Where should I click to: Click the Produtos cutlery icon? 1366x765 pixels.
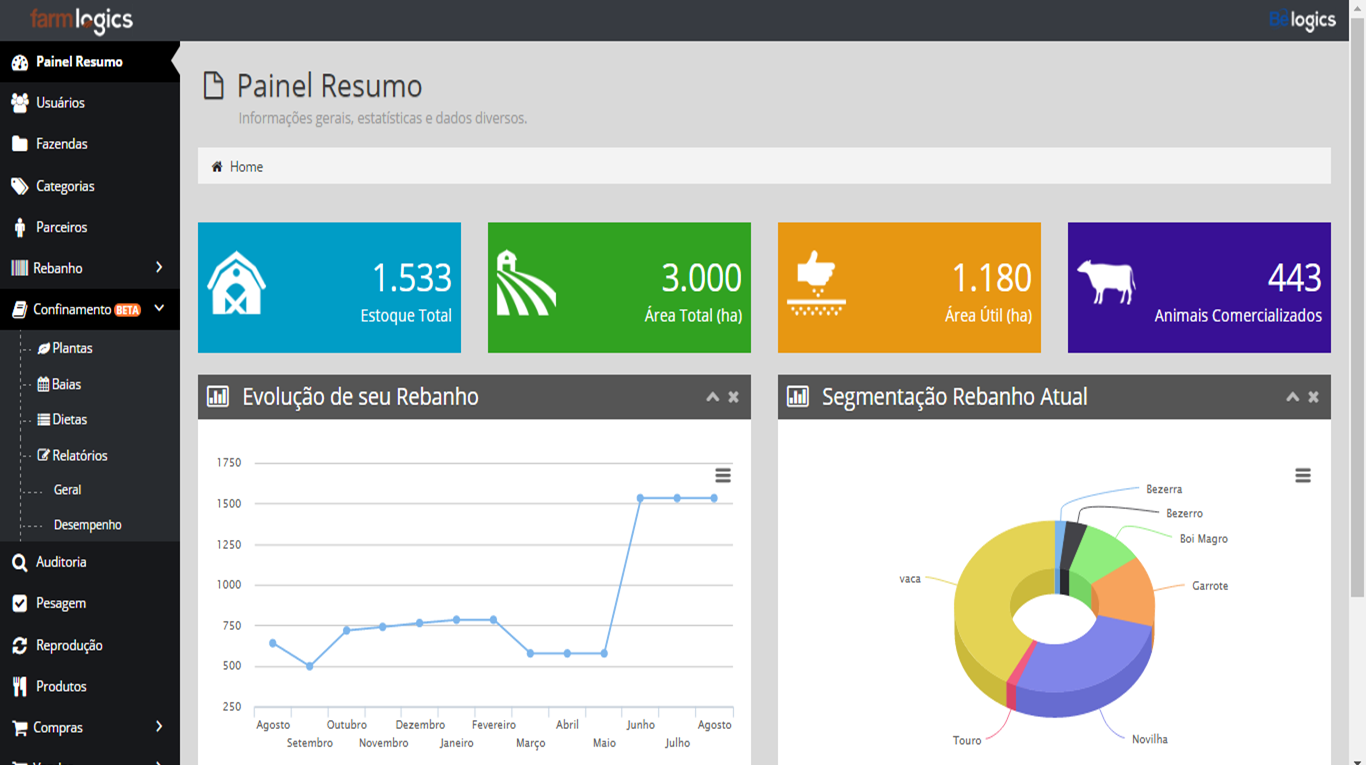19,687
